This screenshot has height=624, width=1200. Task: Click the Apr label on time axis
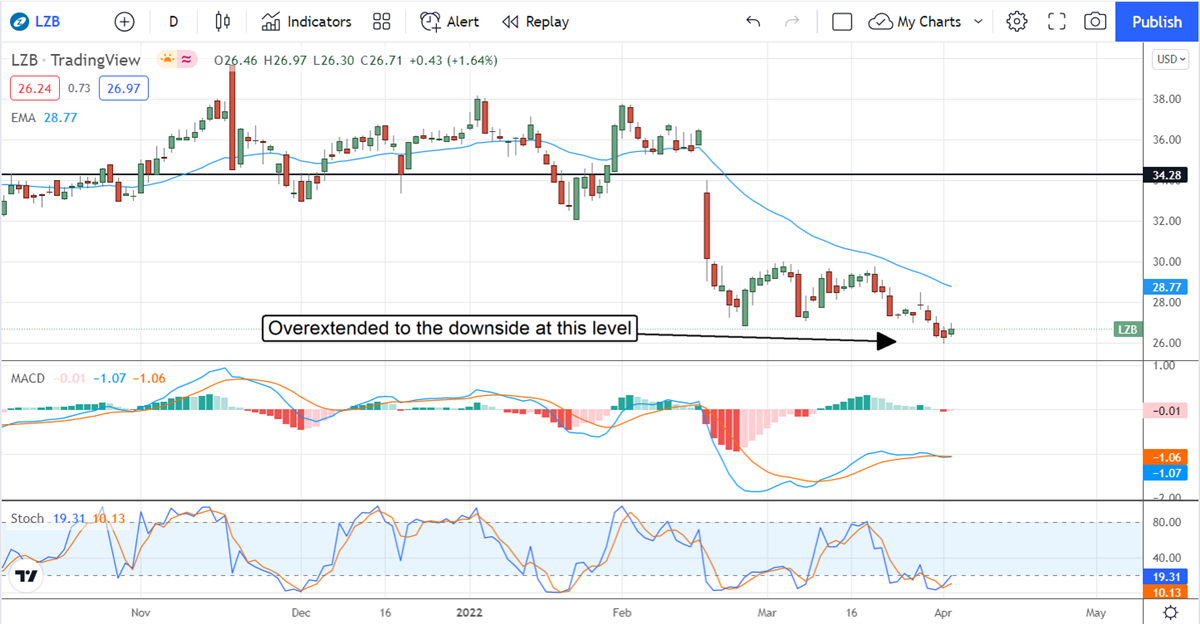point(945,611)
